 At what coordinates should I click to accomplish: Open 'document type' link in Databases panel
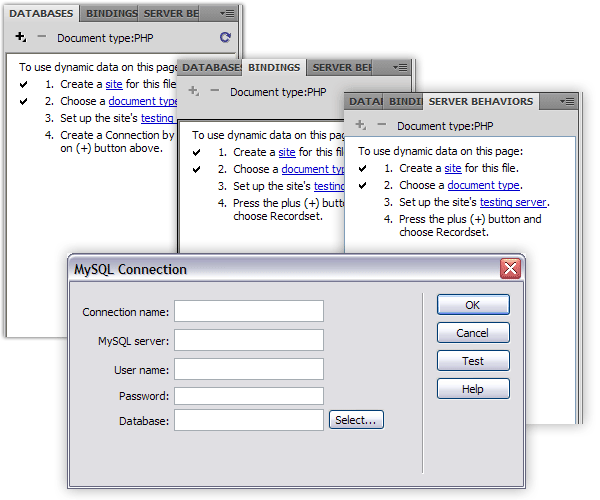pos(143,101)
